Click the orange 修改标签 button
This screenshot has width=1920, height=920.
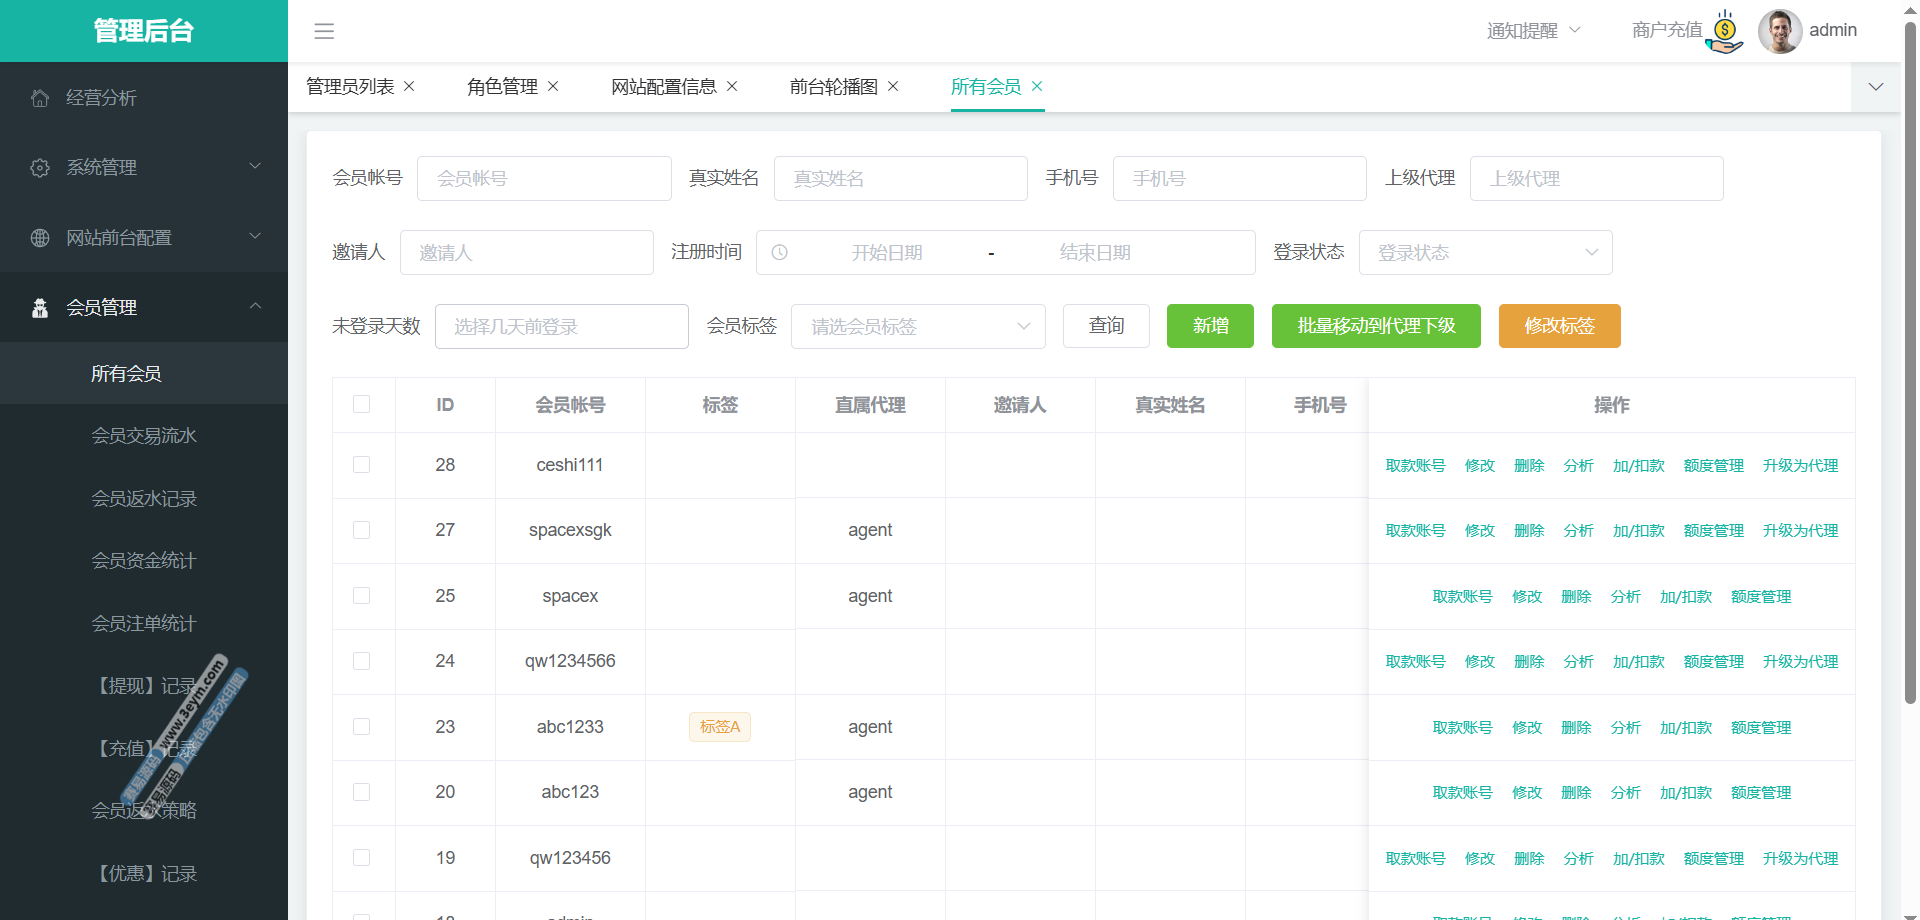[x=1559, y=326]
